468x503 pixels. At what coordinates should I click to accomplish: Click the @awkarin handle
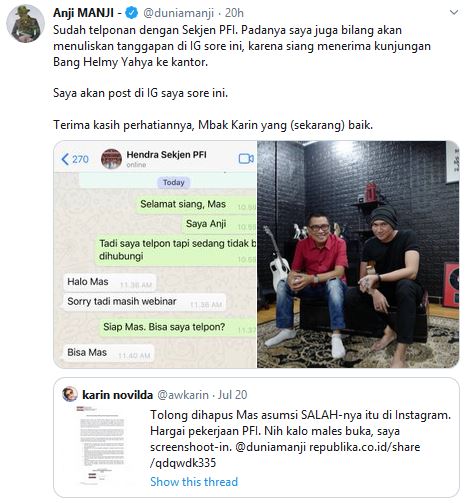(x=183, y=395)
